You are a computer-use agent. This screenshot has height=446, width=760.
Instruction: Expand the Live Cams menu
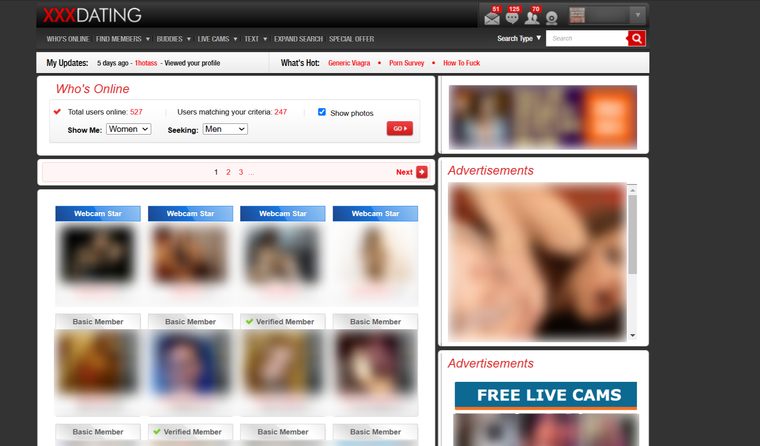[x=217, y=39]
